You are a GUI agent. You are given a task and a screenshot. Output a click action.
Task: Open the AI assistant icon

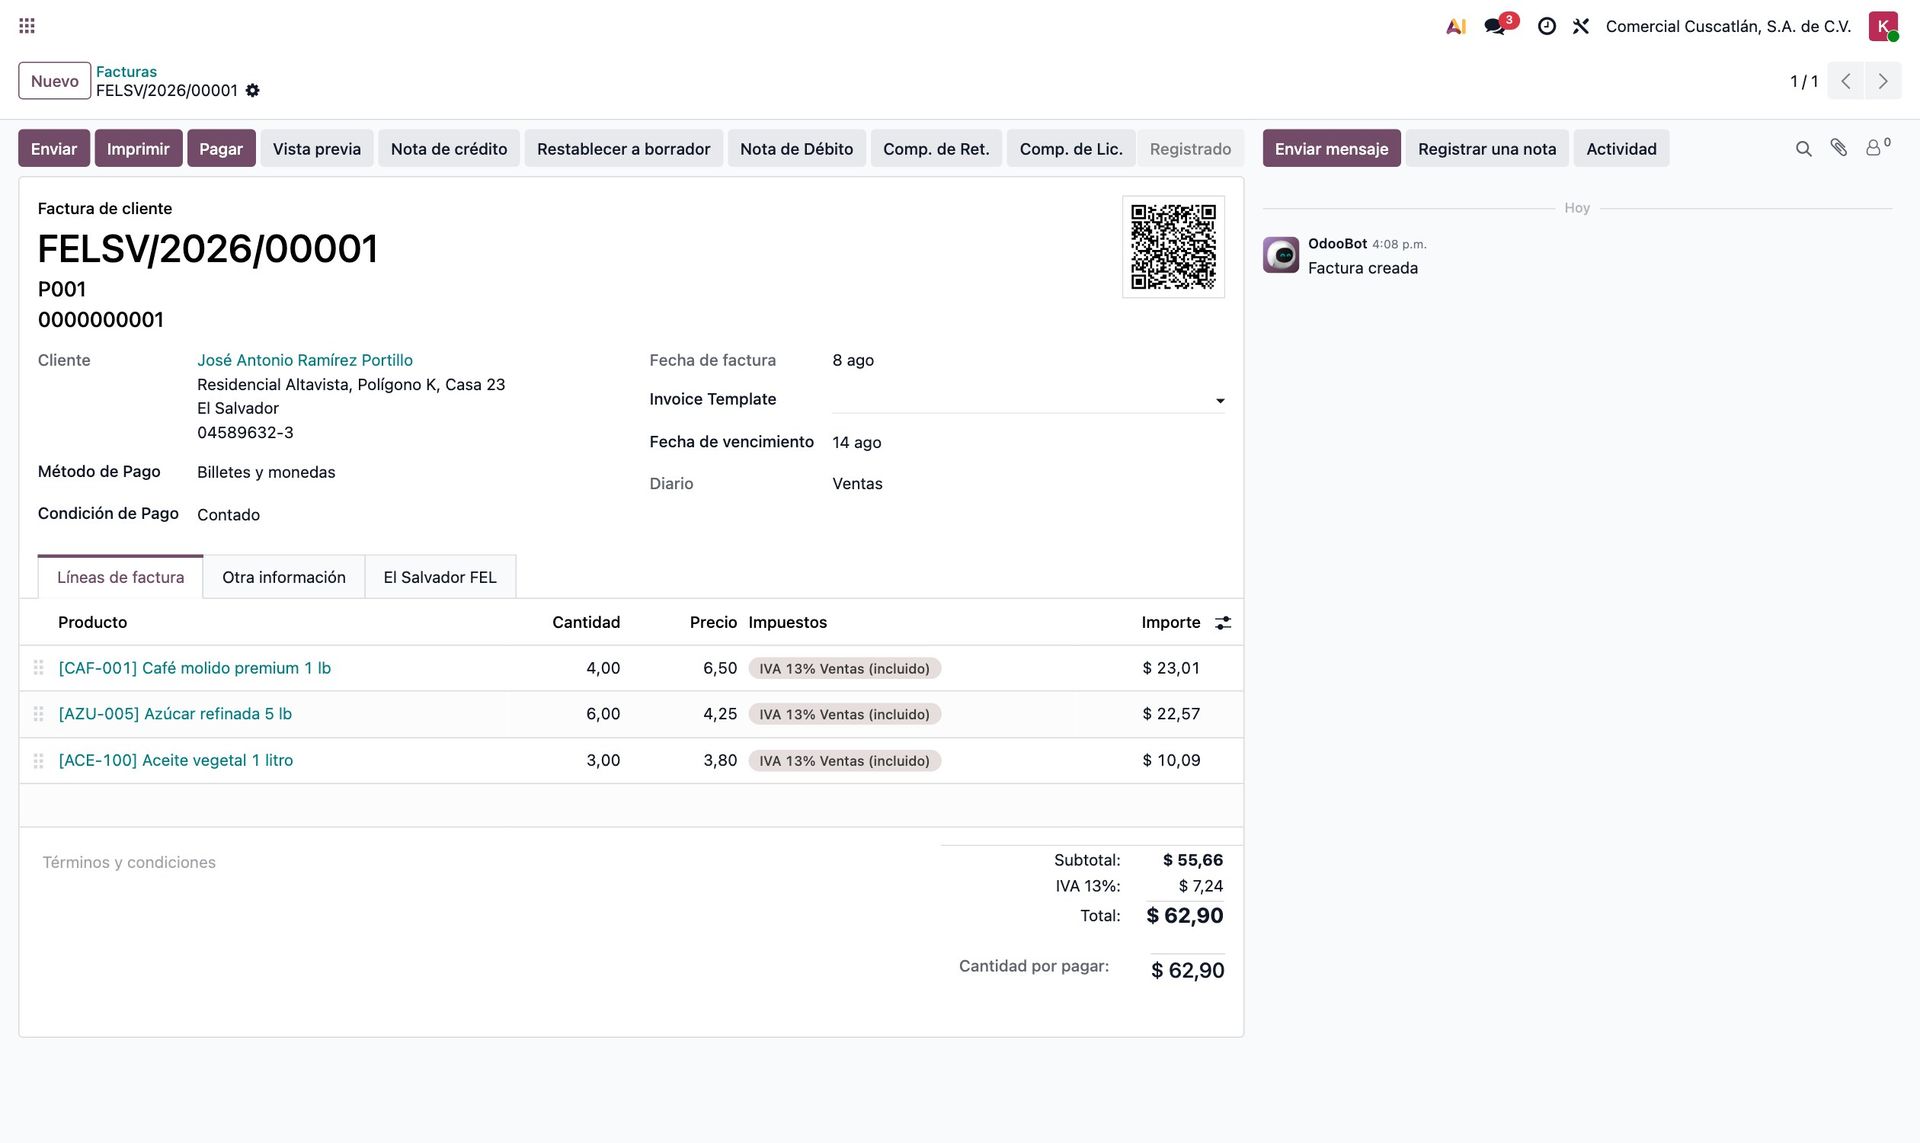click(x=1456, y=26)
